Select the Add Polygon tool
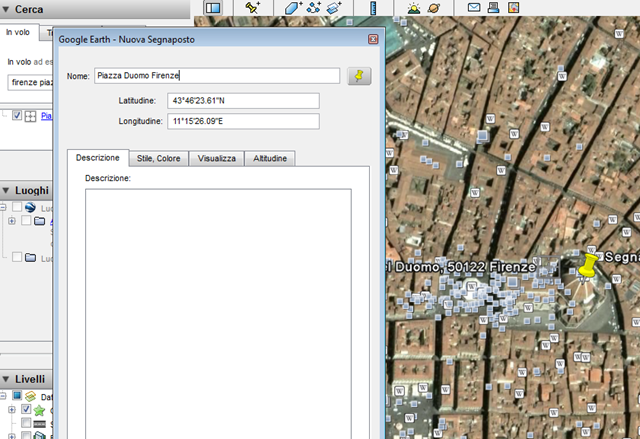640x439 pixels. click(293, 8)
